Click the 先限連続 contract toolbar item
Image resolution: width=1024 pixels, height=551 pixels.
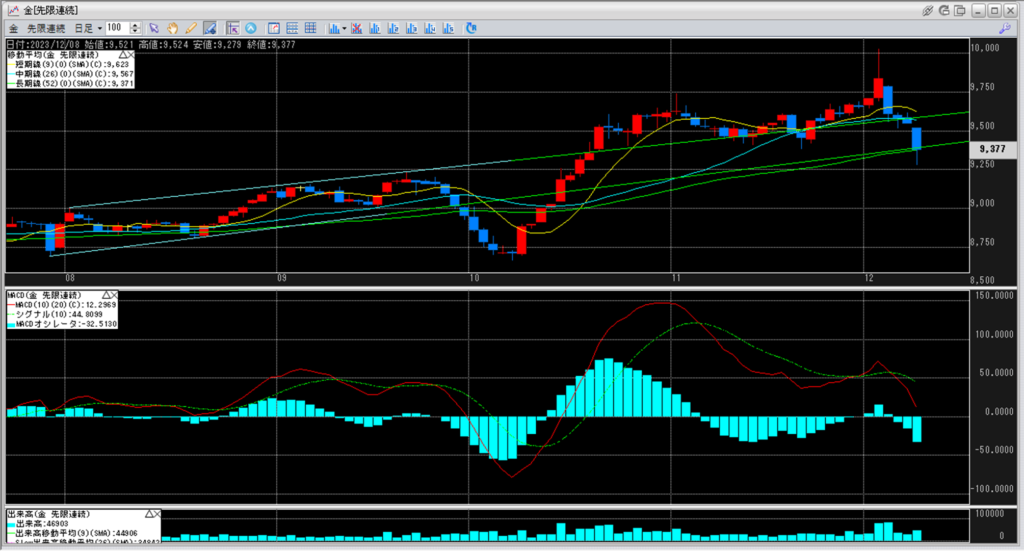47,27
